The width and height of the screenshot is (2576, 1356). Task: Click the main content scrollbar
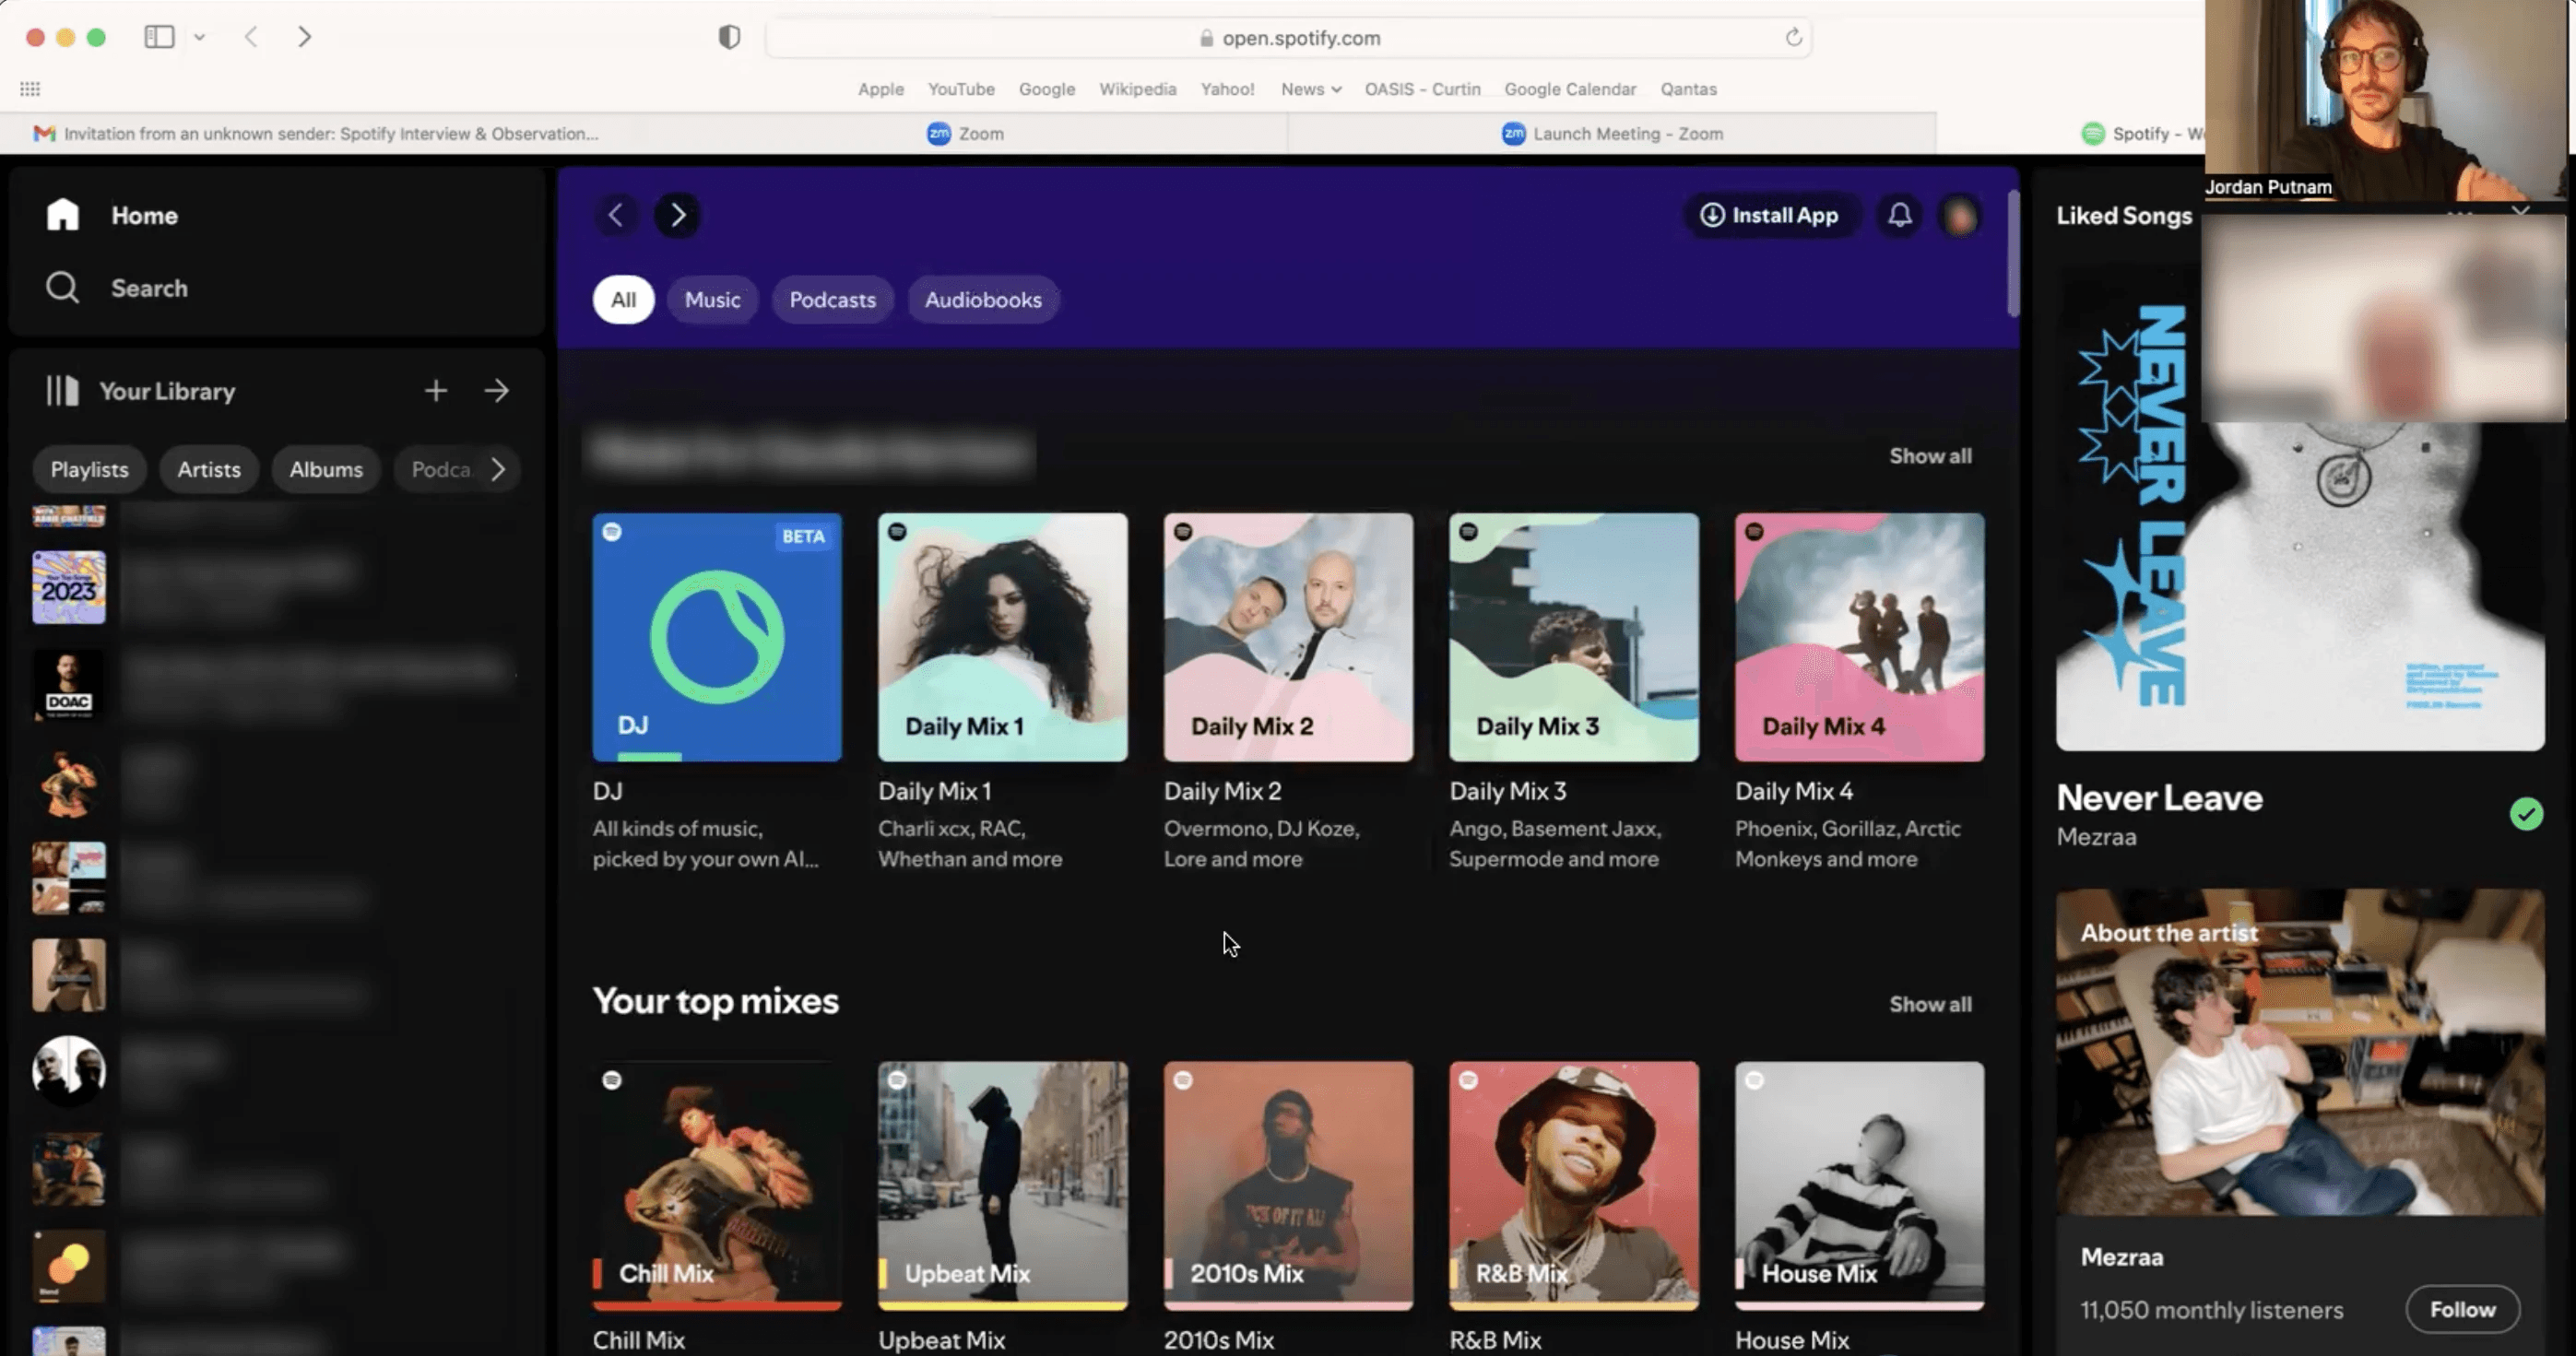2013,254
